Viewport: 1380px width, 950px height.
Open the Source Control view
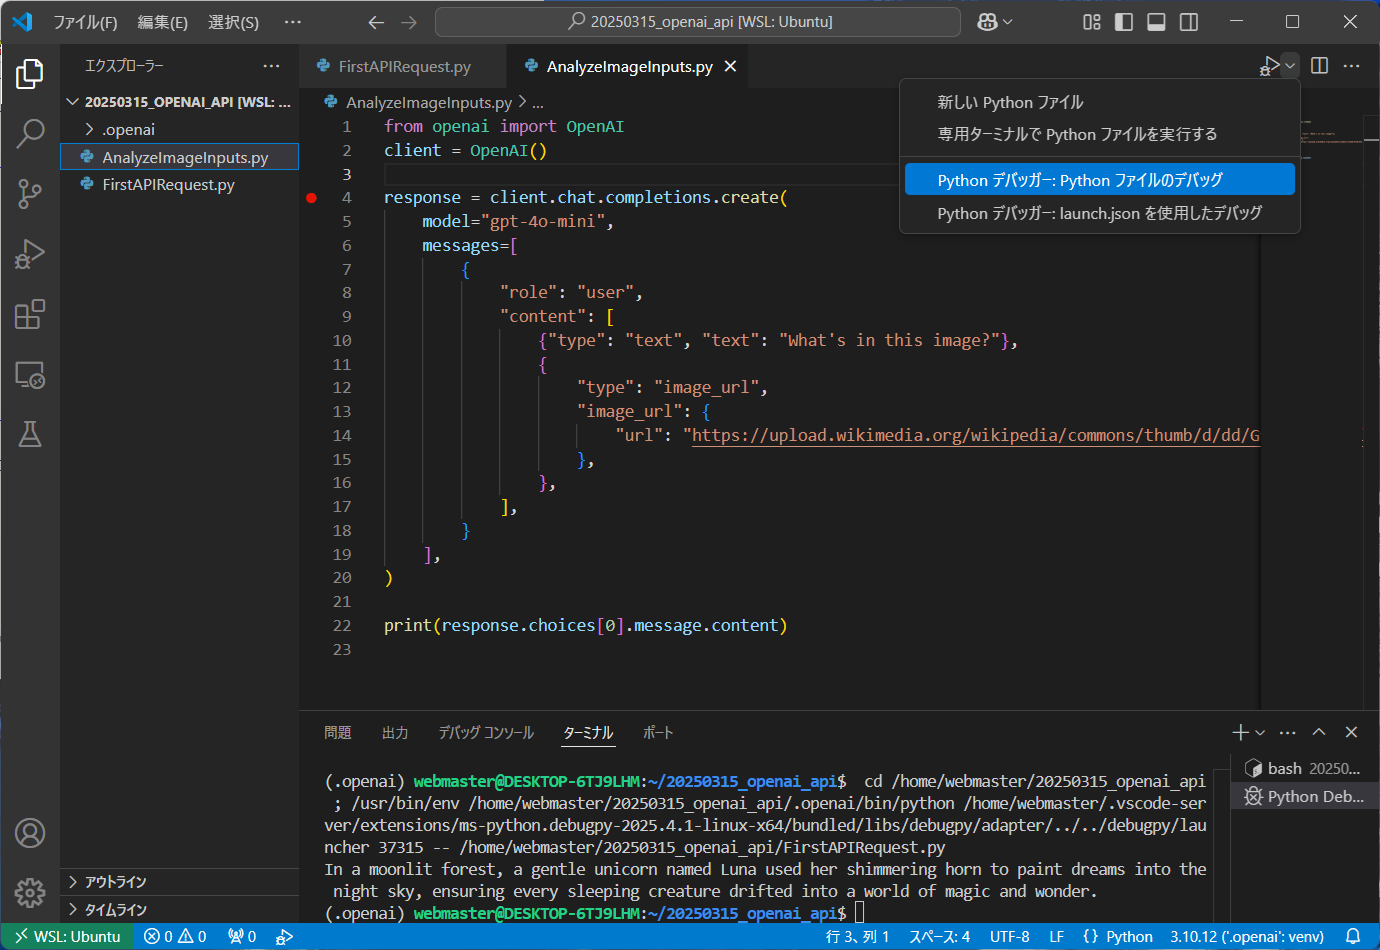30,193
